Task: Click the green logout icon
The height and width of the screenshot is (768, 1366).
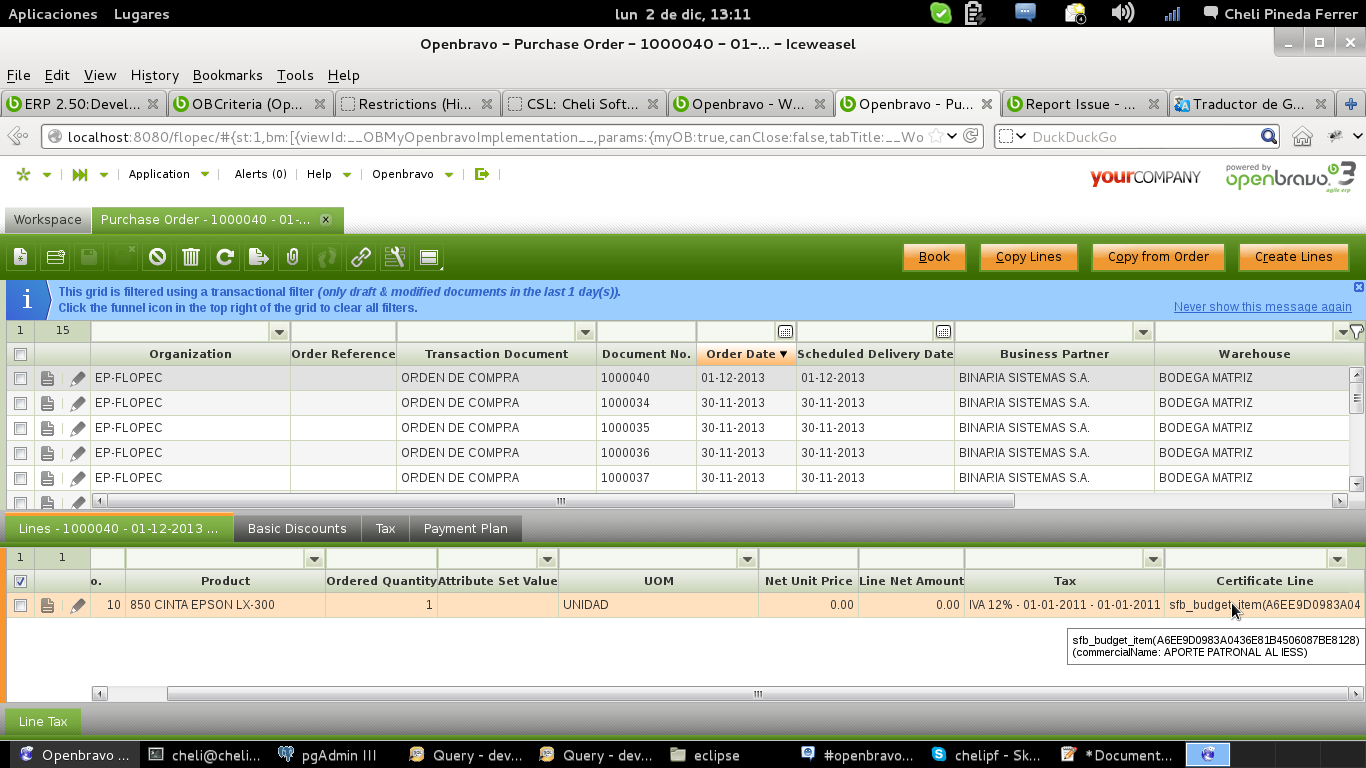Action: 482,174
